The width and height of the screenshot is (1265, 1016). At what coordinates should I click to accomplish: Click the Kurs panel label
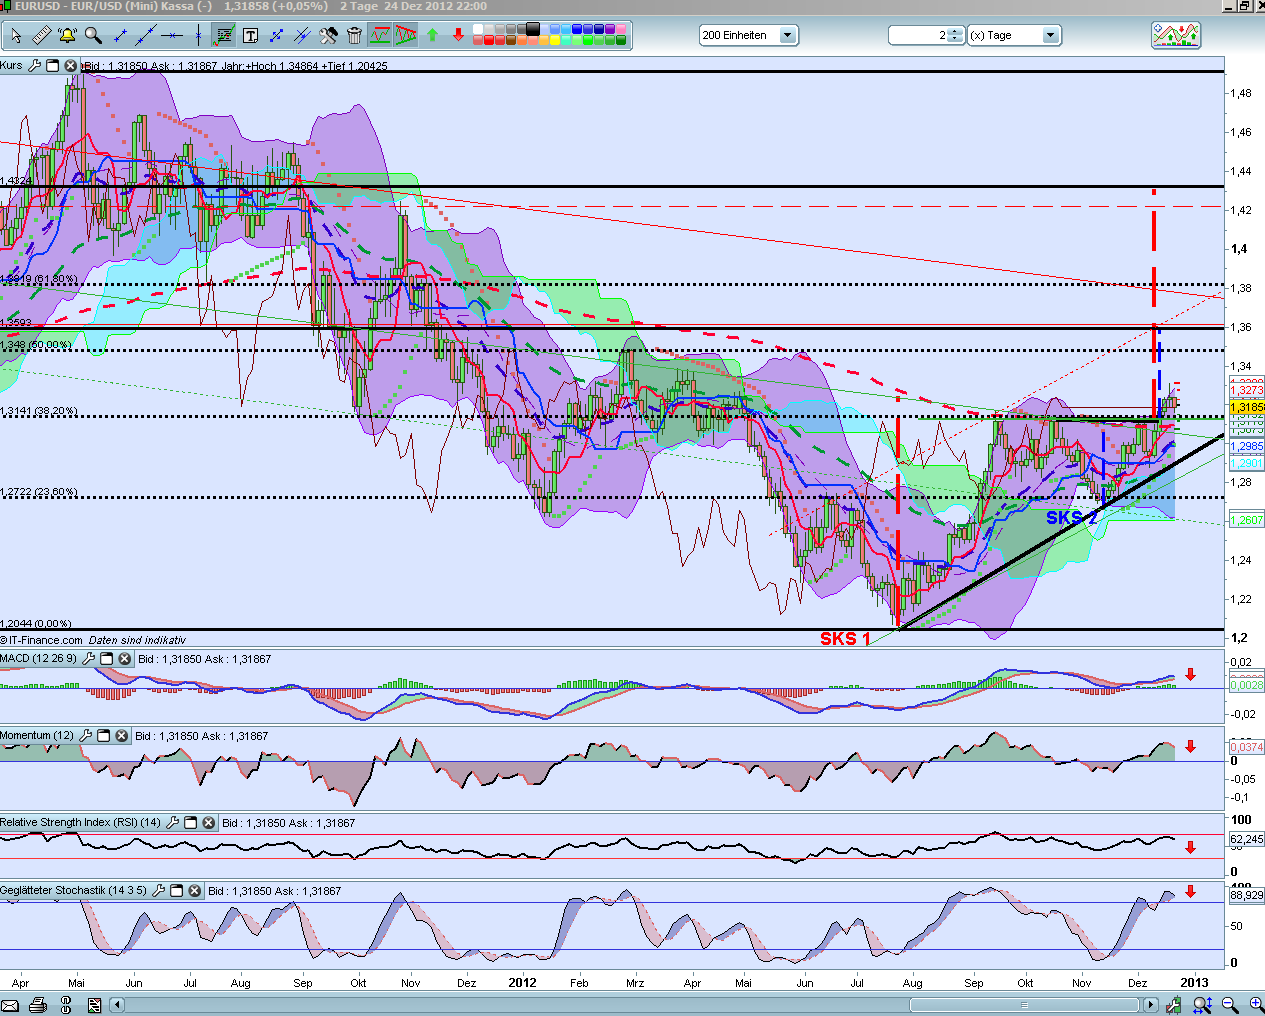[x=11, y=65]
